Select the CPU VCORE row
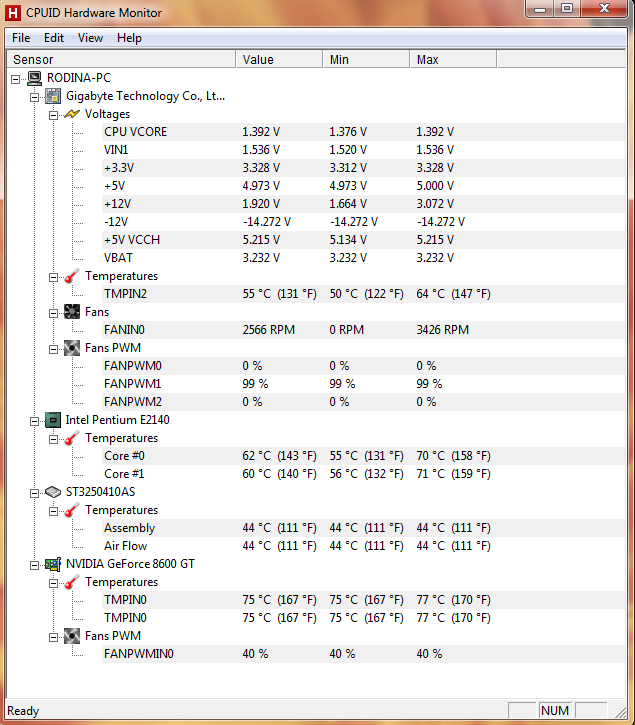This screenshot has width=635, height=725. click(364, 132)
